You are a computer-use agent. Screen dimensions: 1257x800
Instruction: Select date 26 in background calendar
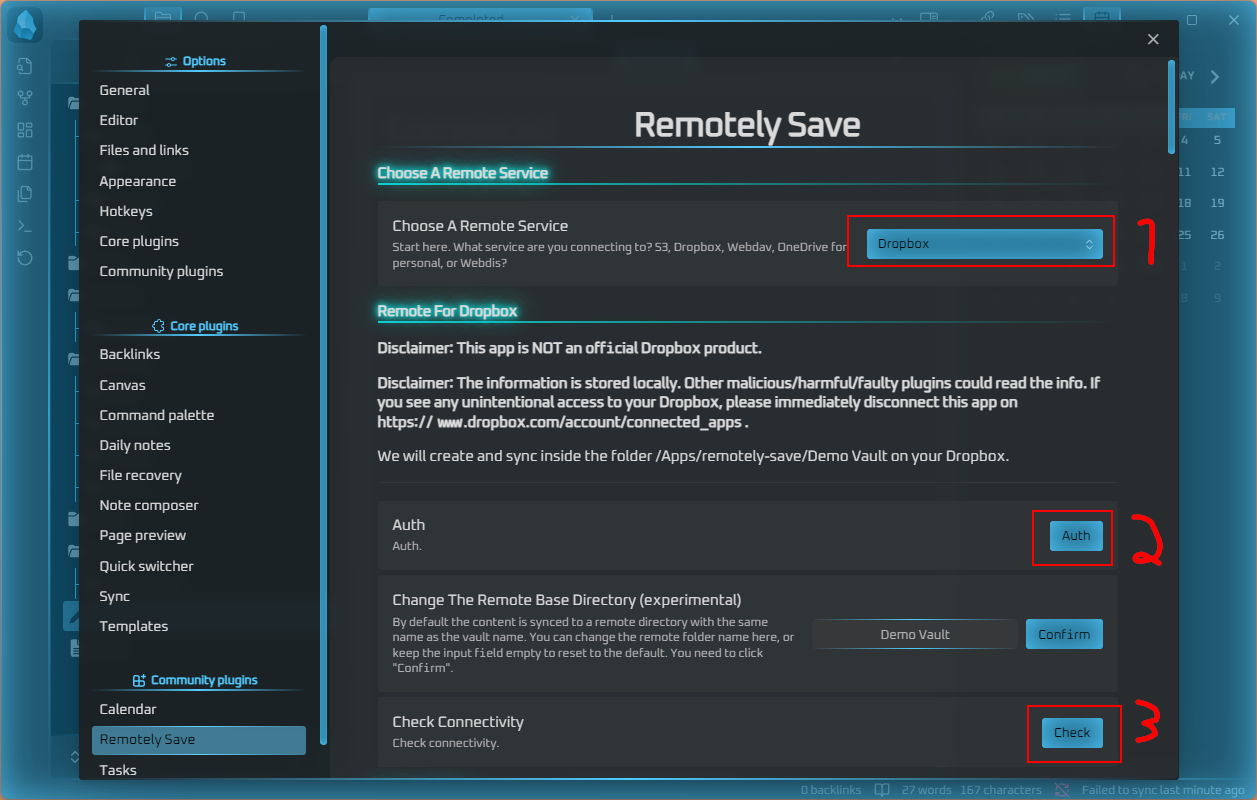coord(1217,235)
